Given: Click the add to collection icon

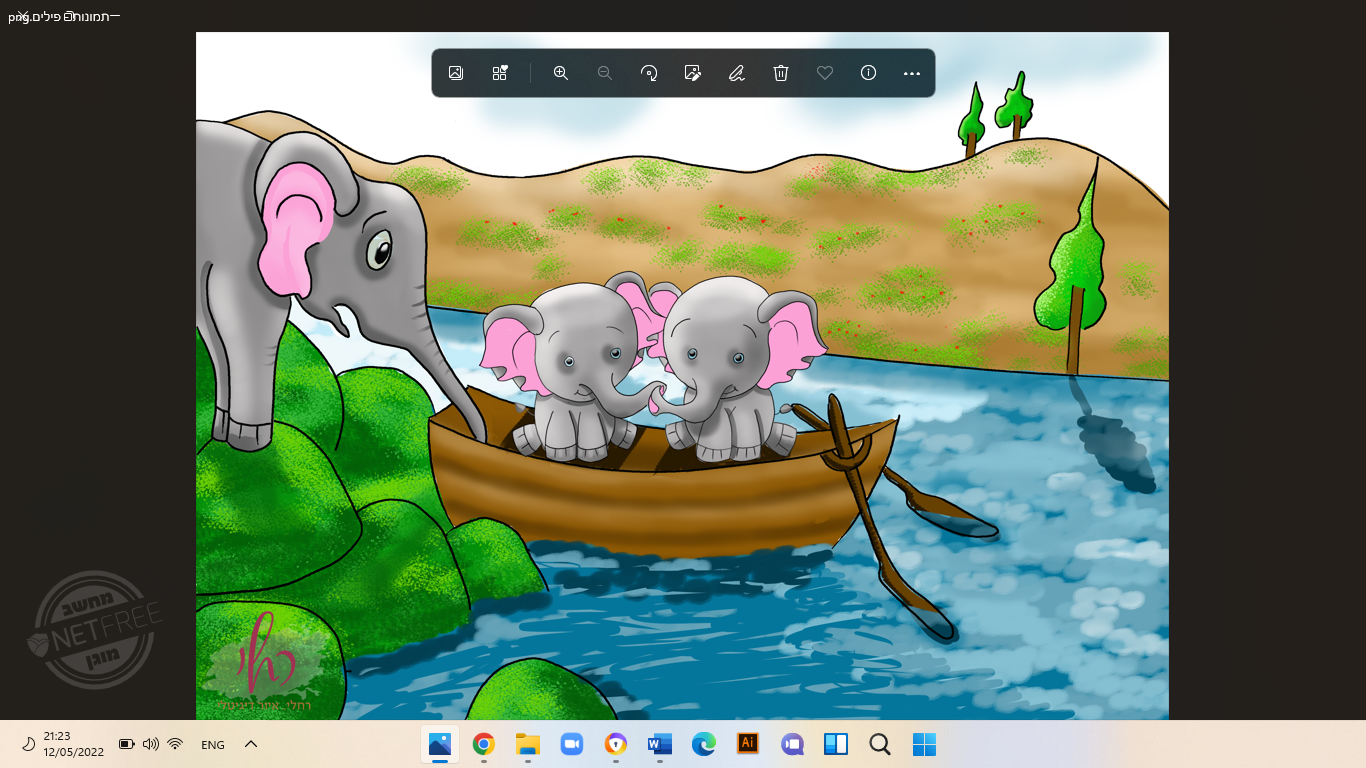Looking at the screenshot, I should tap(500, 73).
